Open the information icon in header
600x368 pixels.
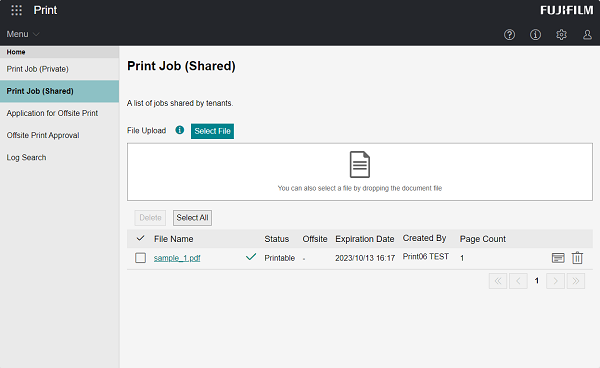coord(535,35)
